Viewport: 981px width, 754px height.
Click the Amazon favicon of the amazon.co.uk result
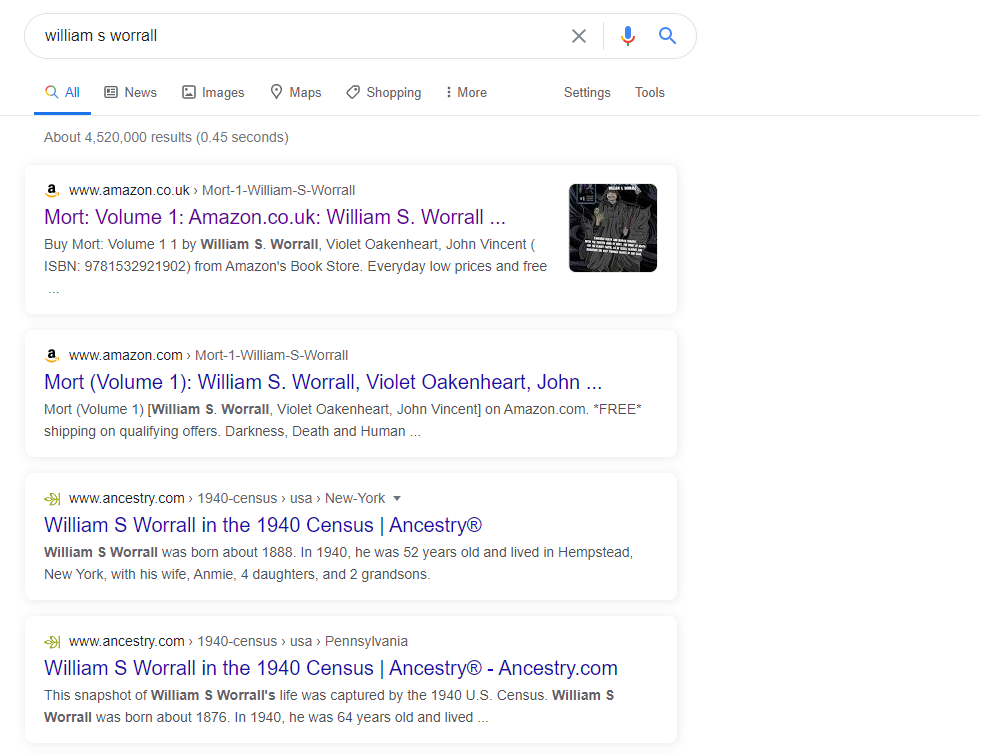[52, 190]
